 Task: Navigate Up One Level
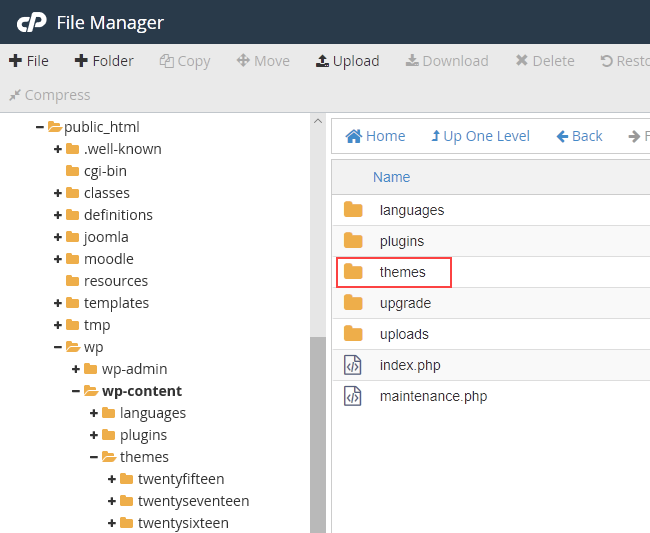click(480, 136)
